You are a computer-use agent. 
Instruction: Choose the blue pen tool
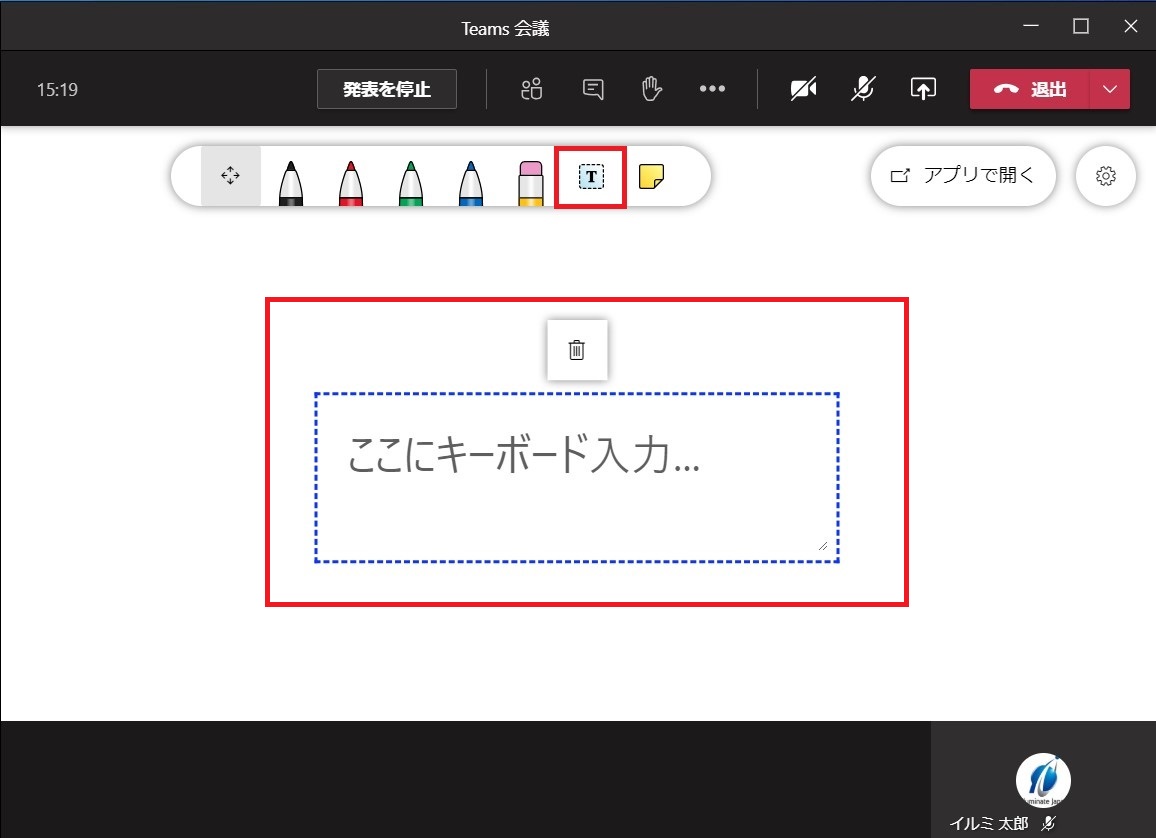[x=470, y=183]
